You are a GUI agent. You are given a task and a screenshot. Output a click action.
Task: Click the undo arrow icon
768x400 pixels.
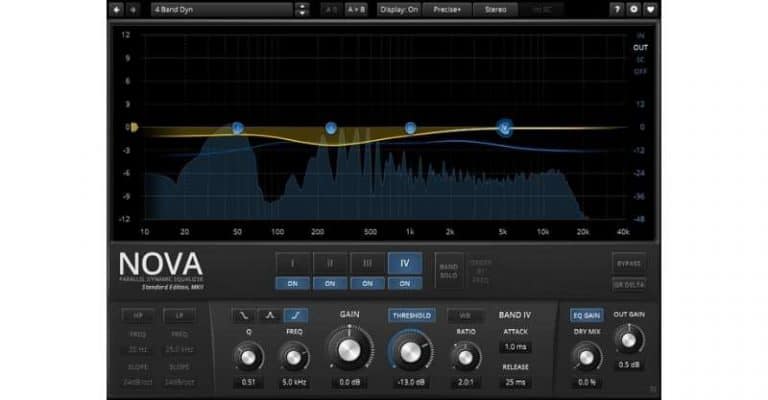point(117,9)
